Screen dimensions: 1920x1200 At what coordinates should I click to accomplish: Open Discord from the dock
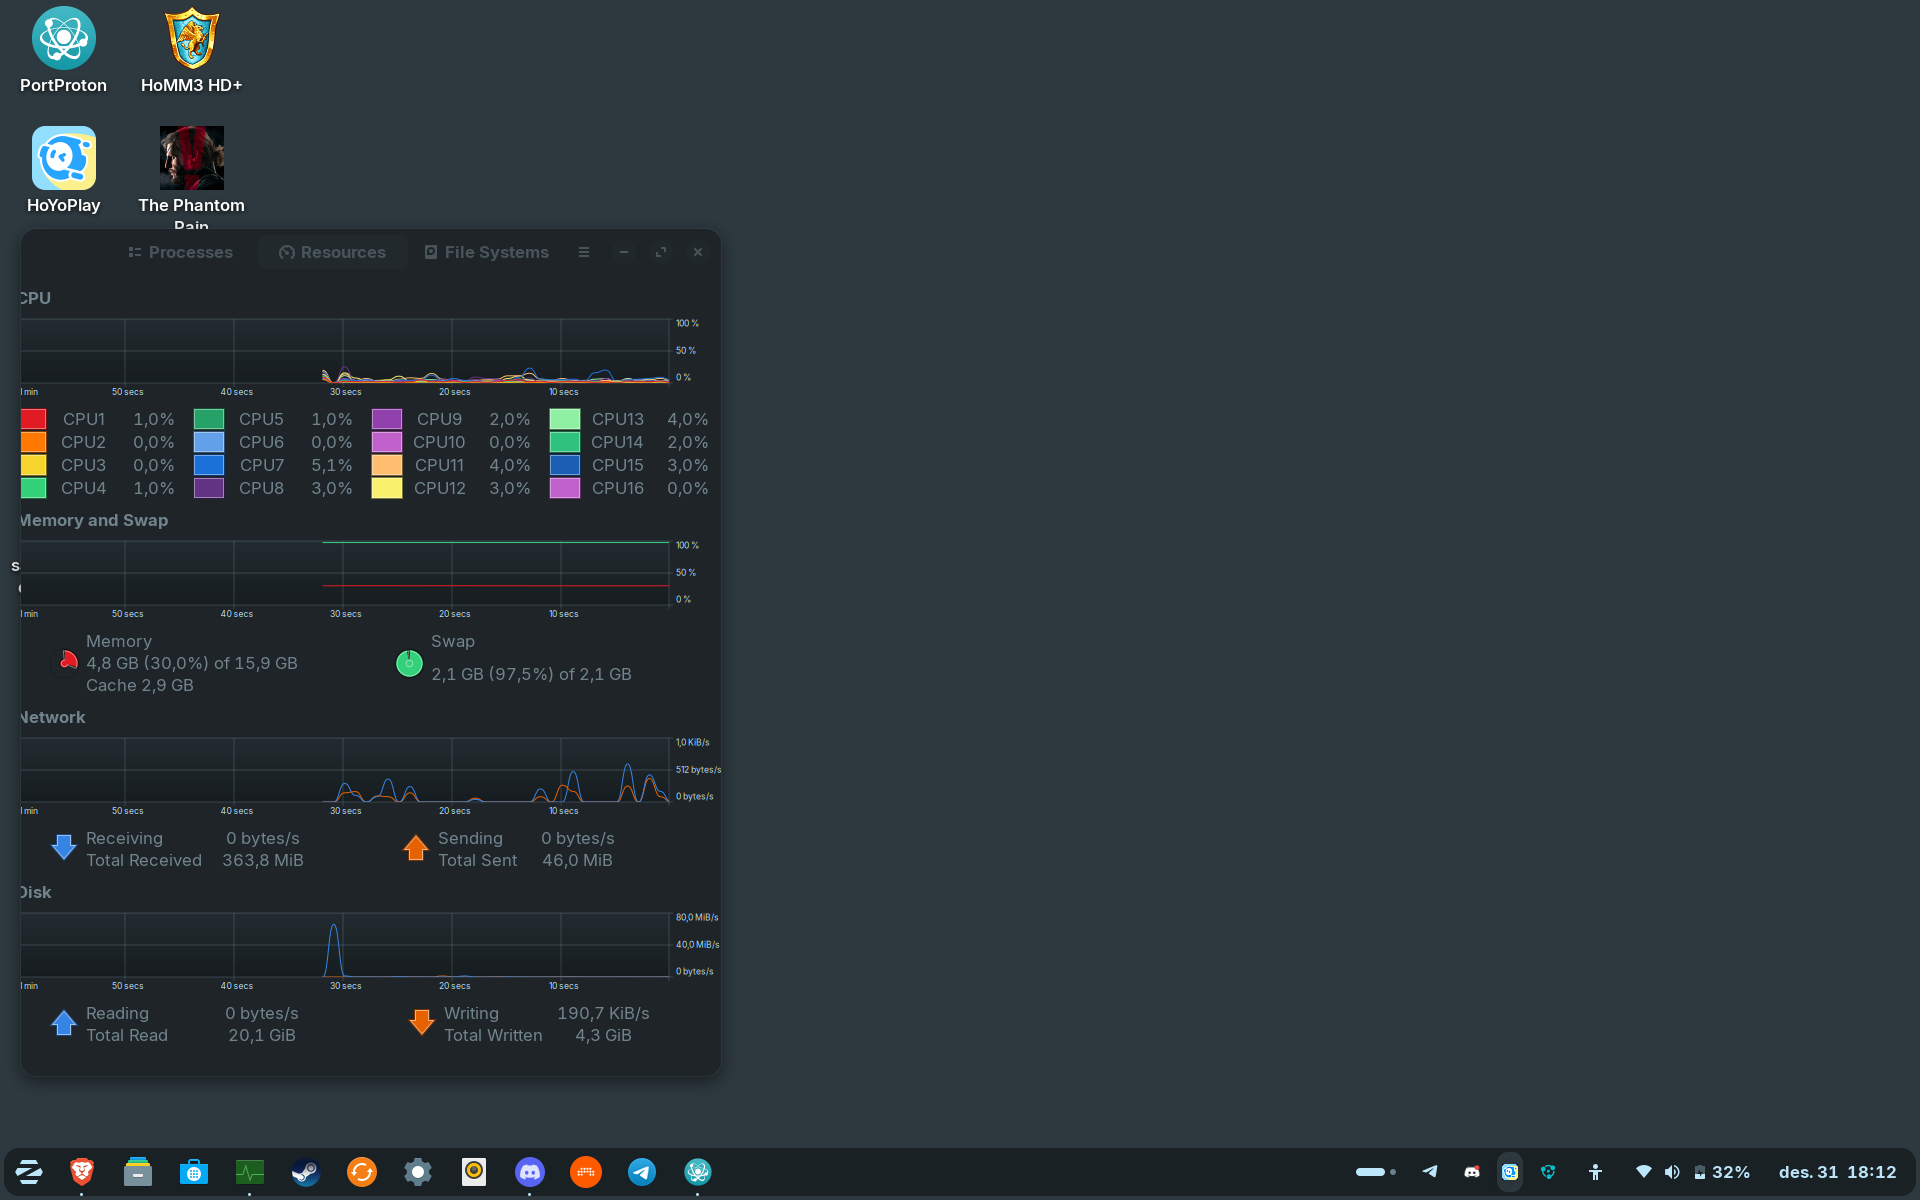pyautogui.click(x=530, y=1172)
